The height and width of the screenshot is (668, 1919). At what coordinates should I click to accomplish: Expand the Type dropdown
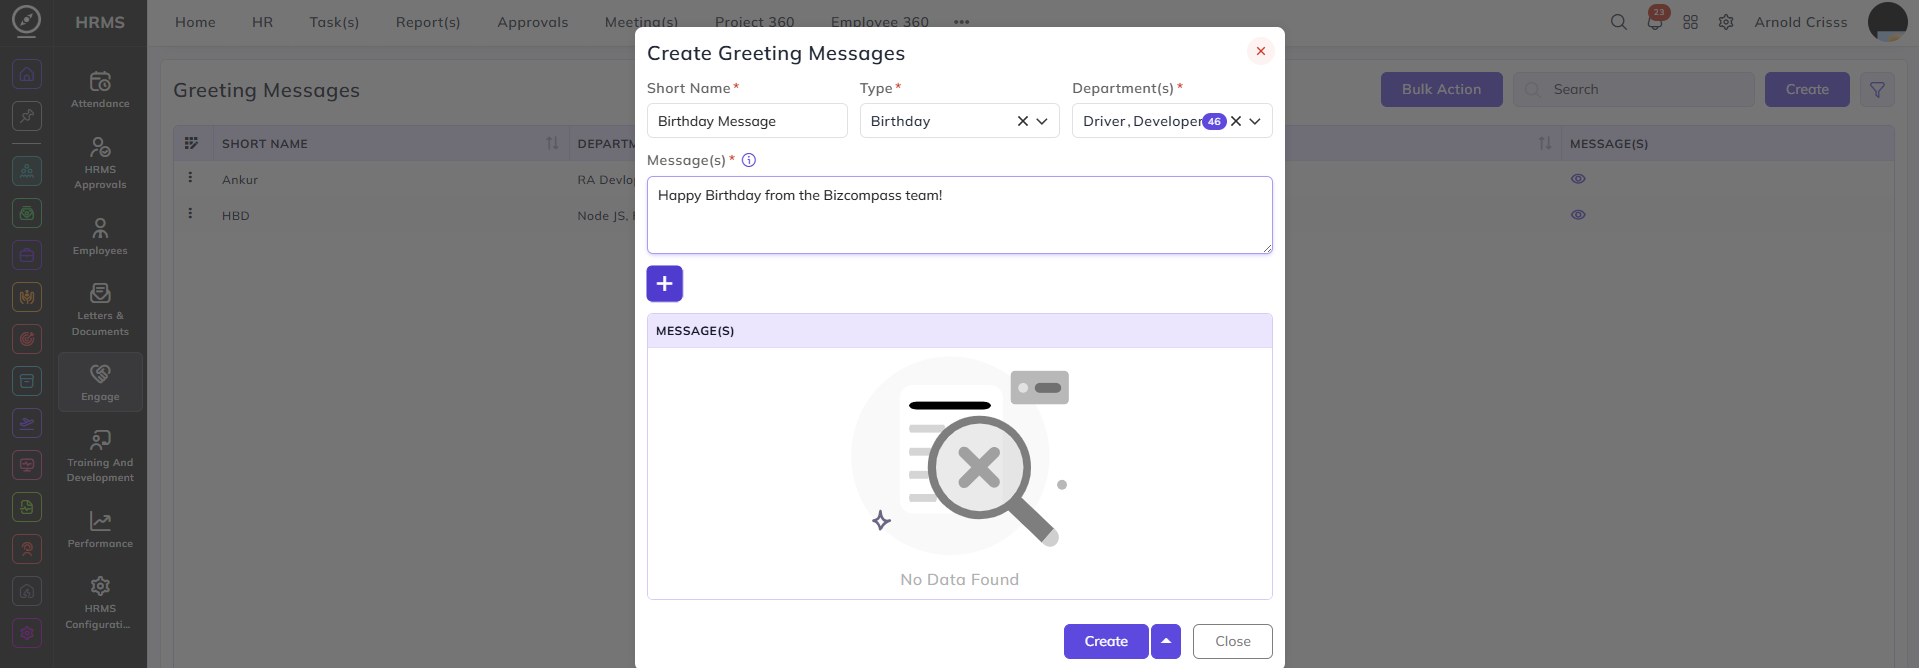[1042, 121]
